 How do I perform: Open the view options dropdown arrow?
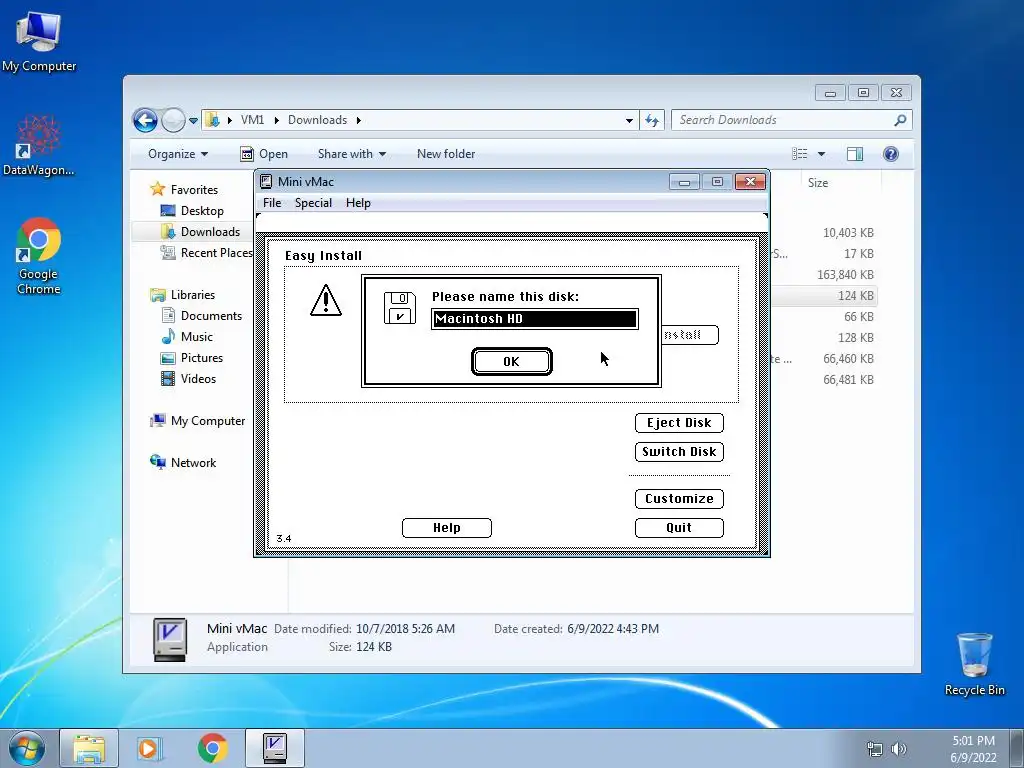[x=822, y=154]
